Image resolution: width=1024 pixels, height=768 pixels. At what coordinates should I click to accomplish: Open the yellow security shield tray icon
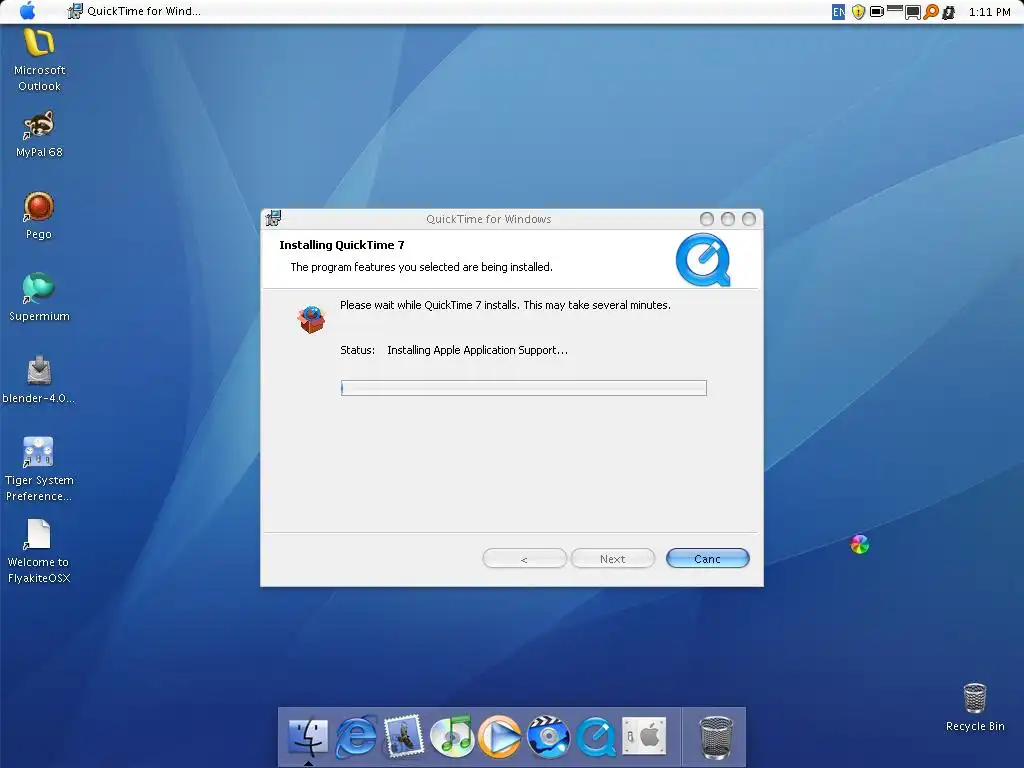[858, 12]
